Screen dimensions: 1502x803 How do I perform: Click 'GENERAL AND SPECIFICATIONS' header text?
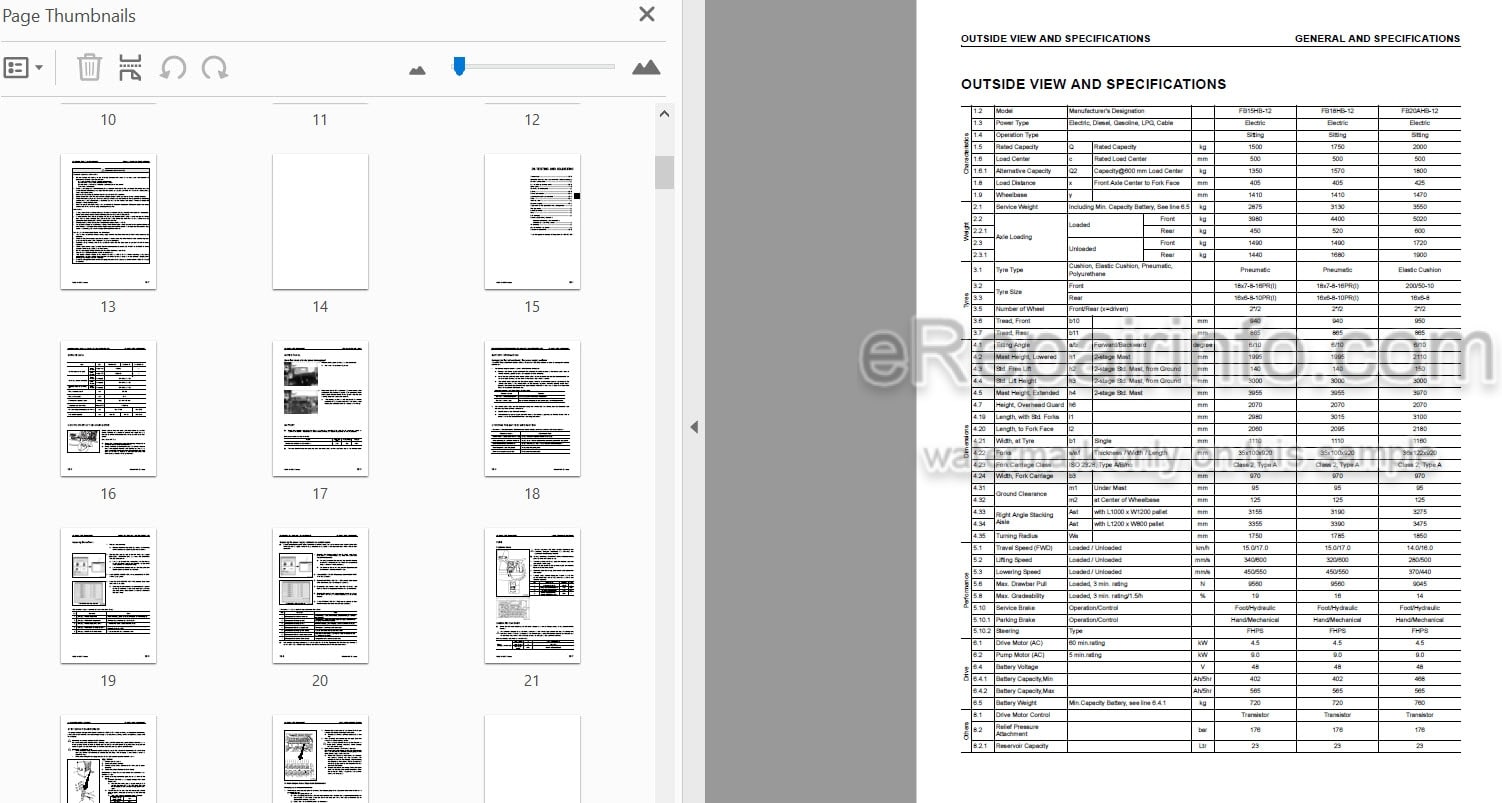(x=1377, y=39)
